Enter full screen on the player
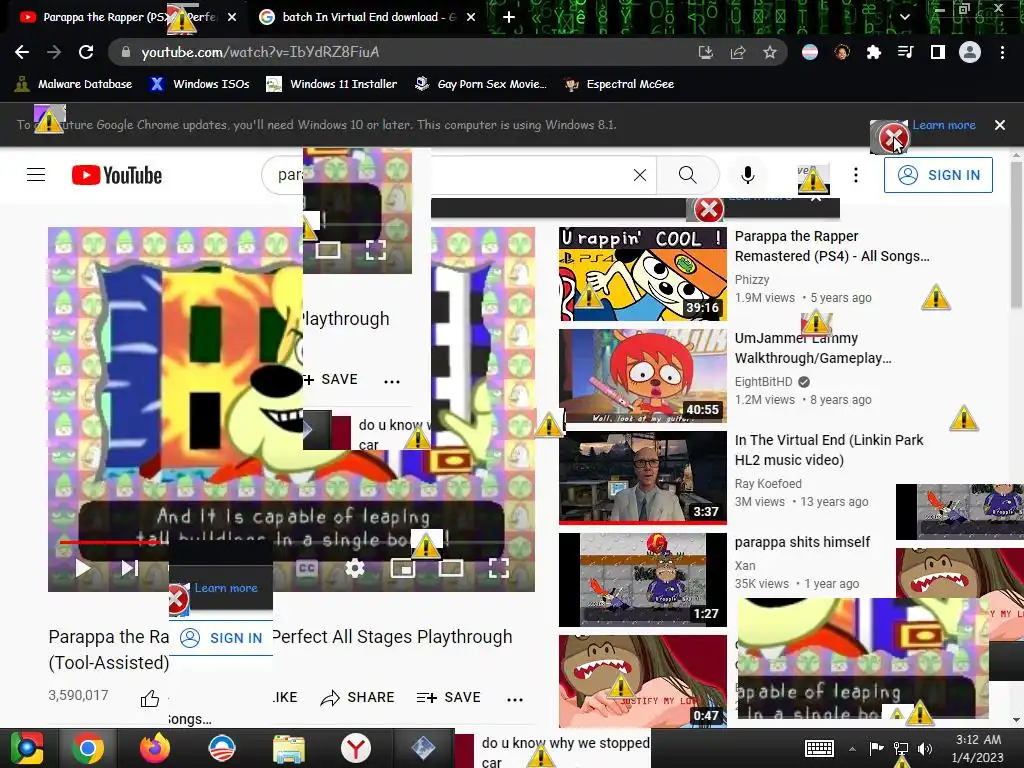 click(499, 568)
